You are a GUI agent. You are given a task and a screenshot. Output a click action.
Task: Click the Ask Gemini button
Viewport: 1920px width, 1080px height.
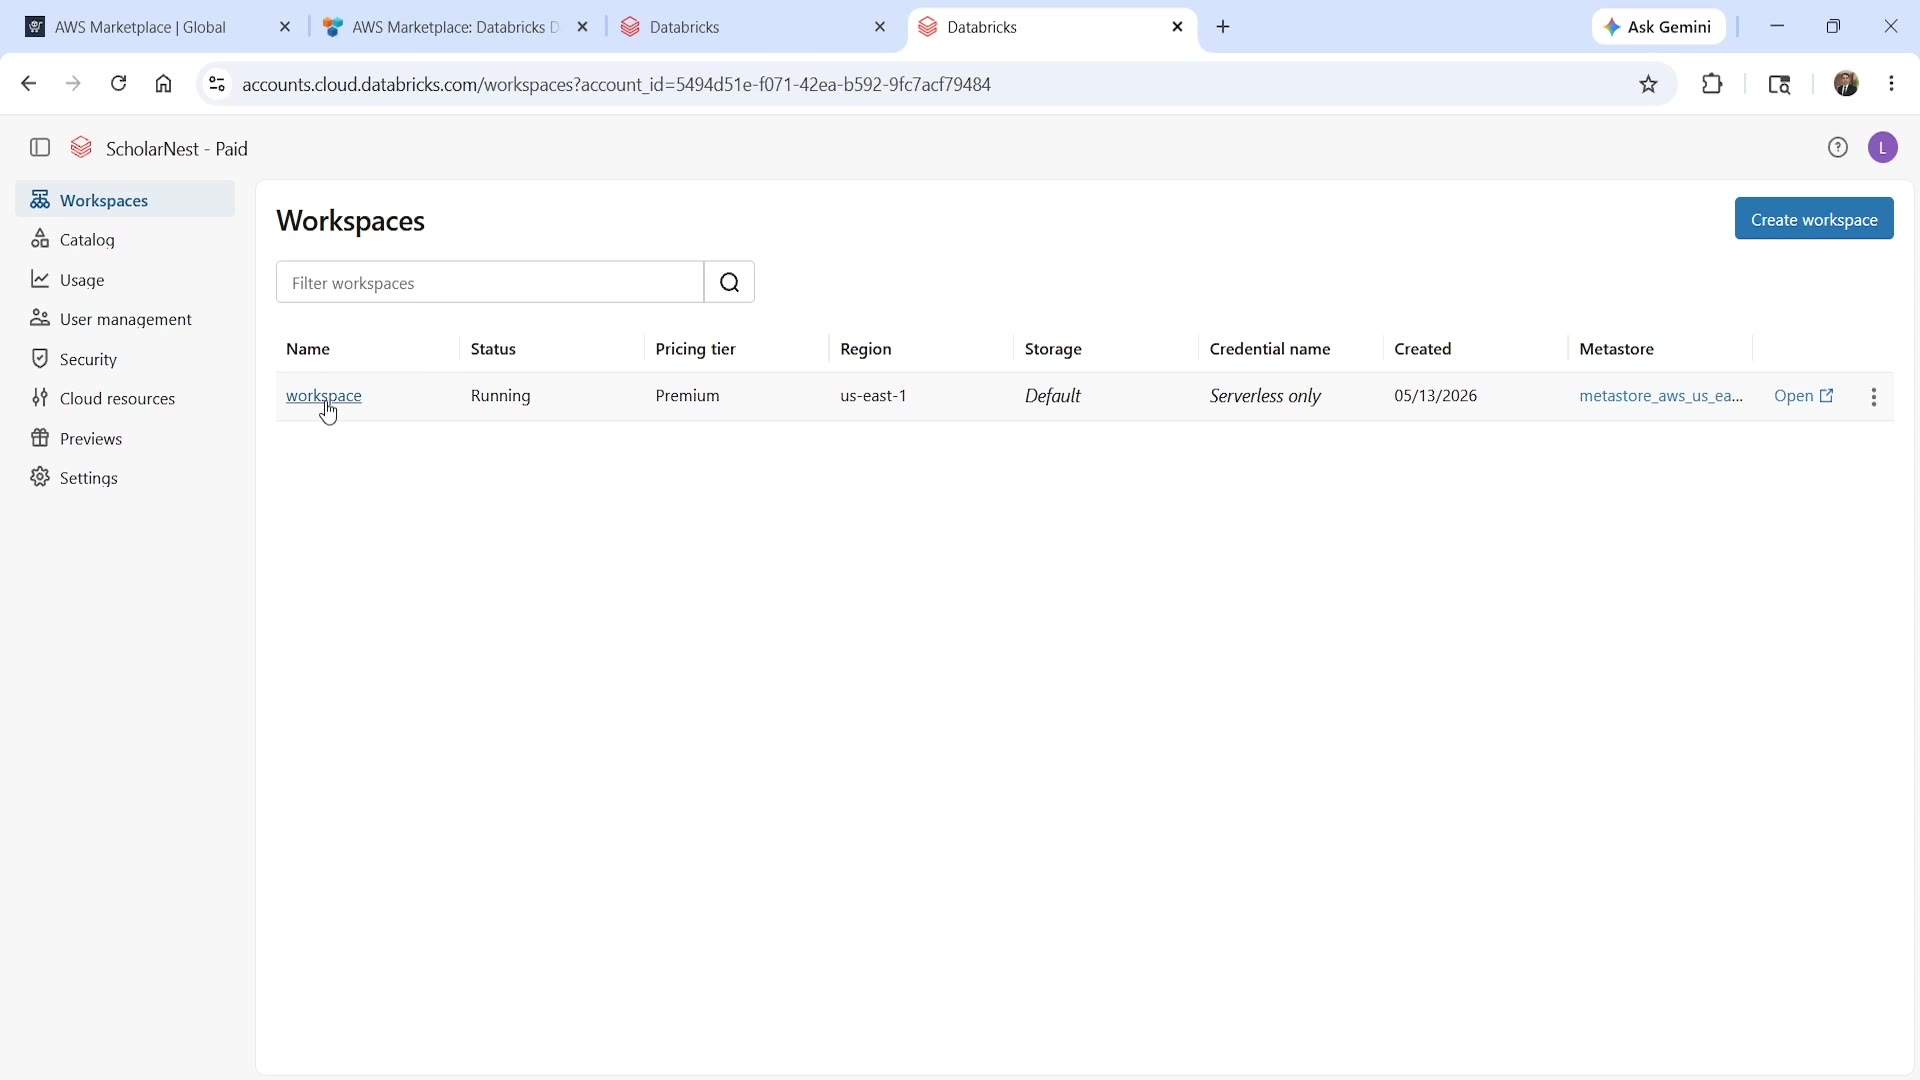pyautogui.click(x=1659, y=28)
